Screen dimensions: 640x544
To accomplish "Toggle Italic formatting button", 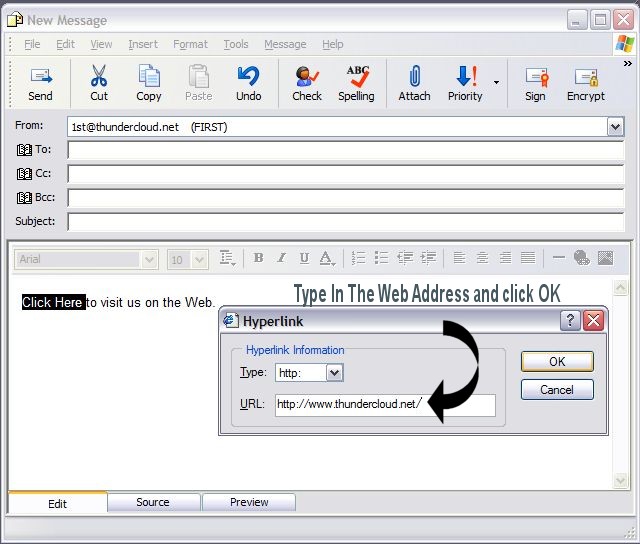I will (281, 258).
